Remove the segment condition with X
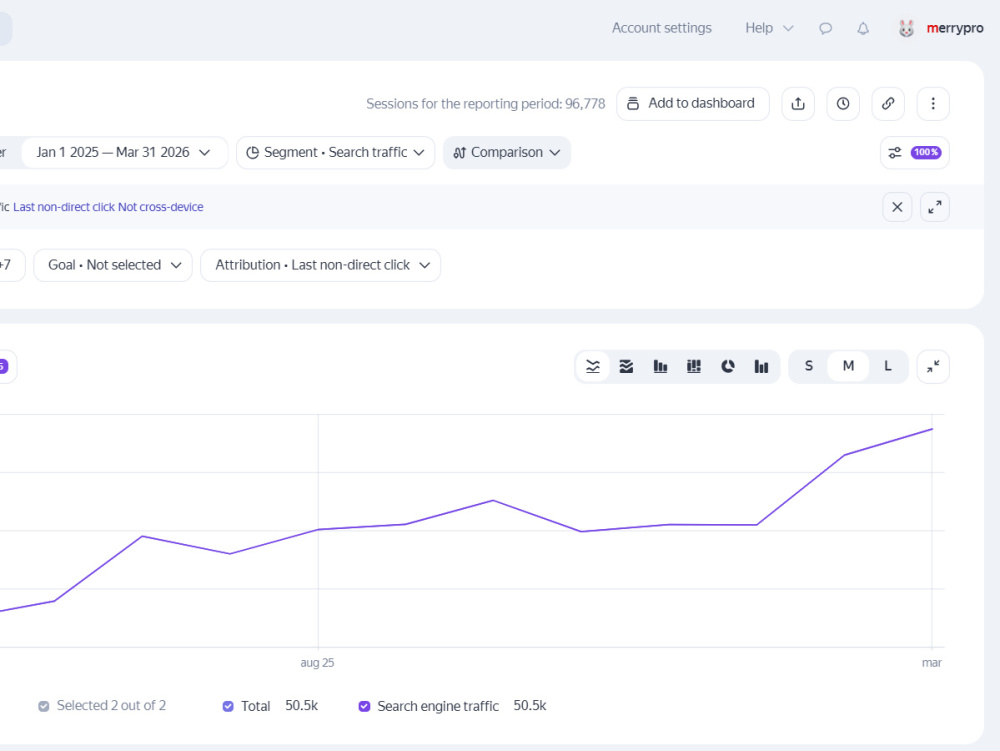 point(897,207)
